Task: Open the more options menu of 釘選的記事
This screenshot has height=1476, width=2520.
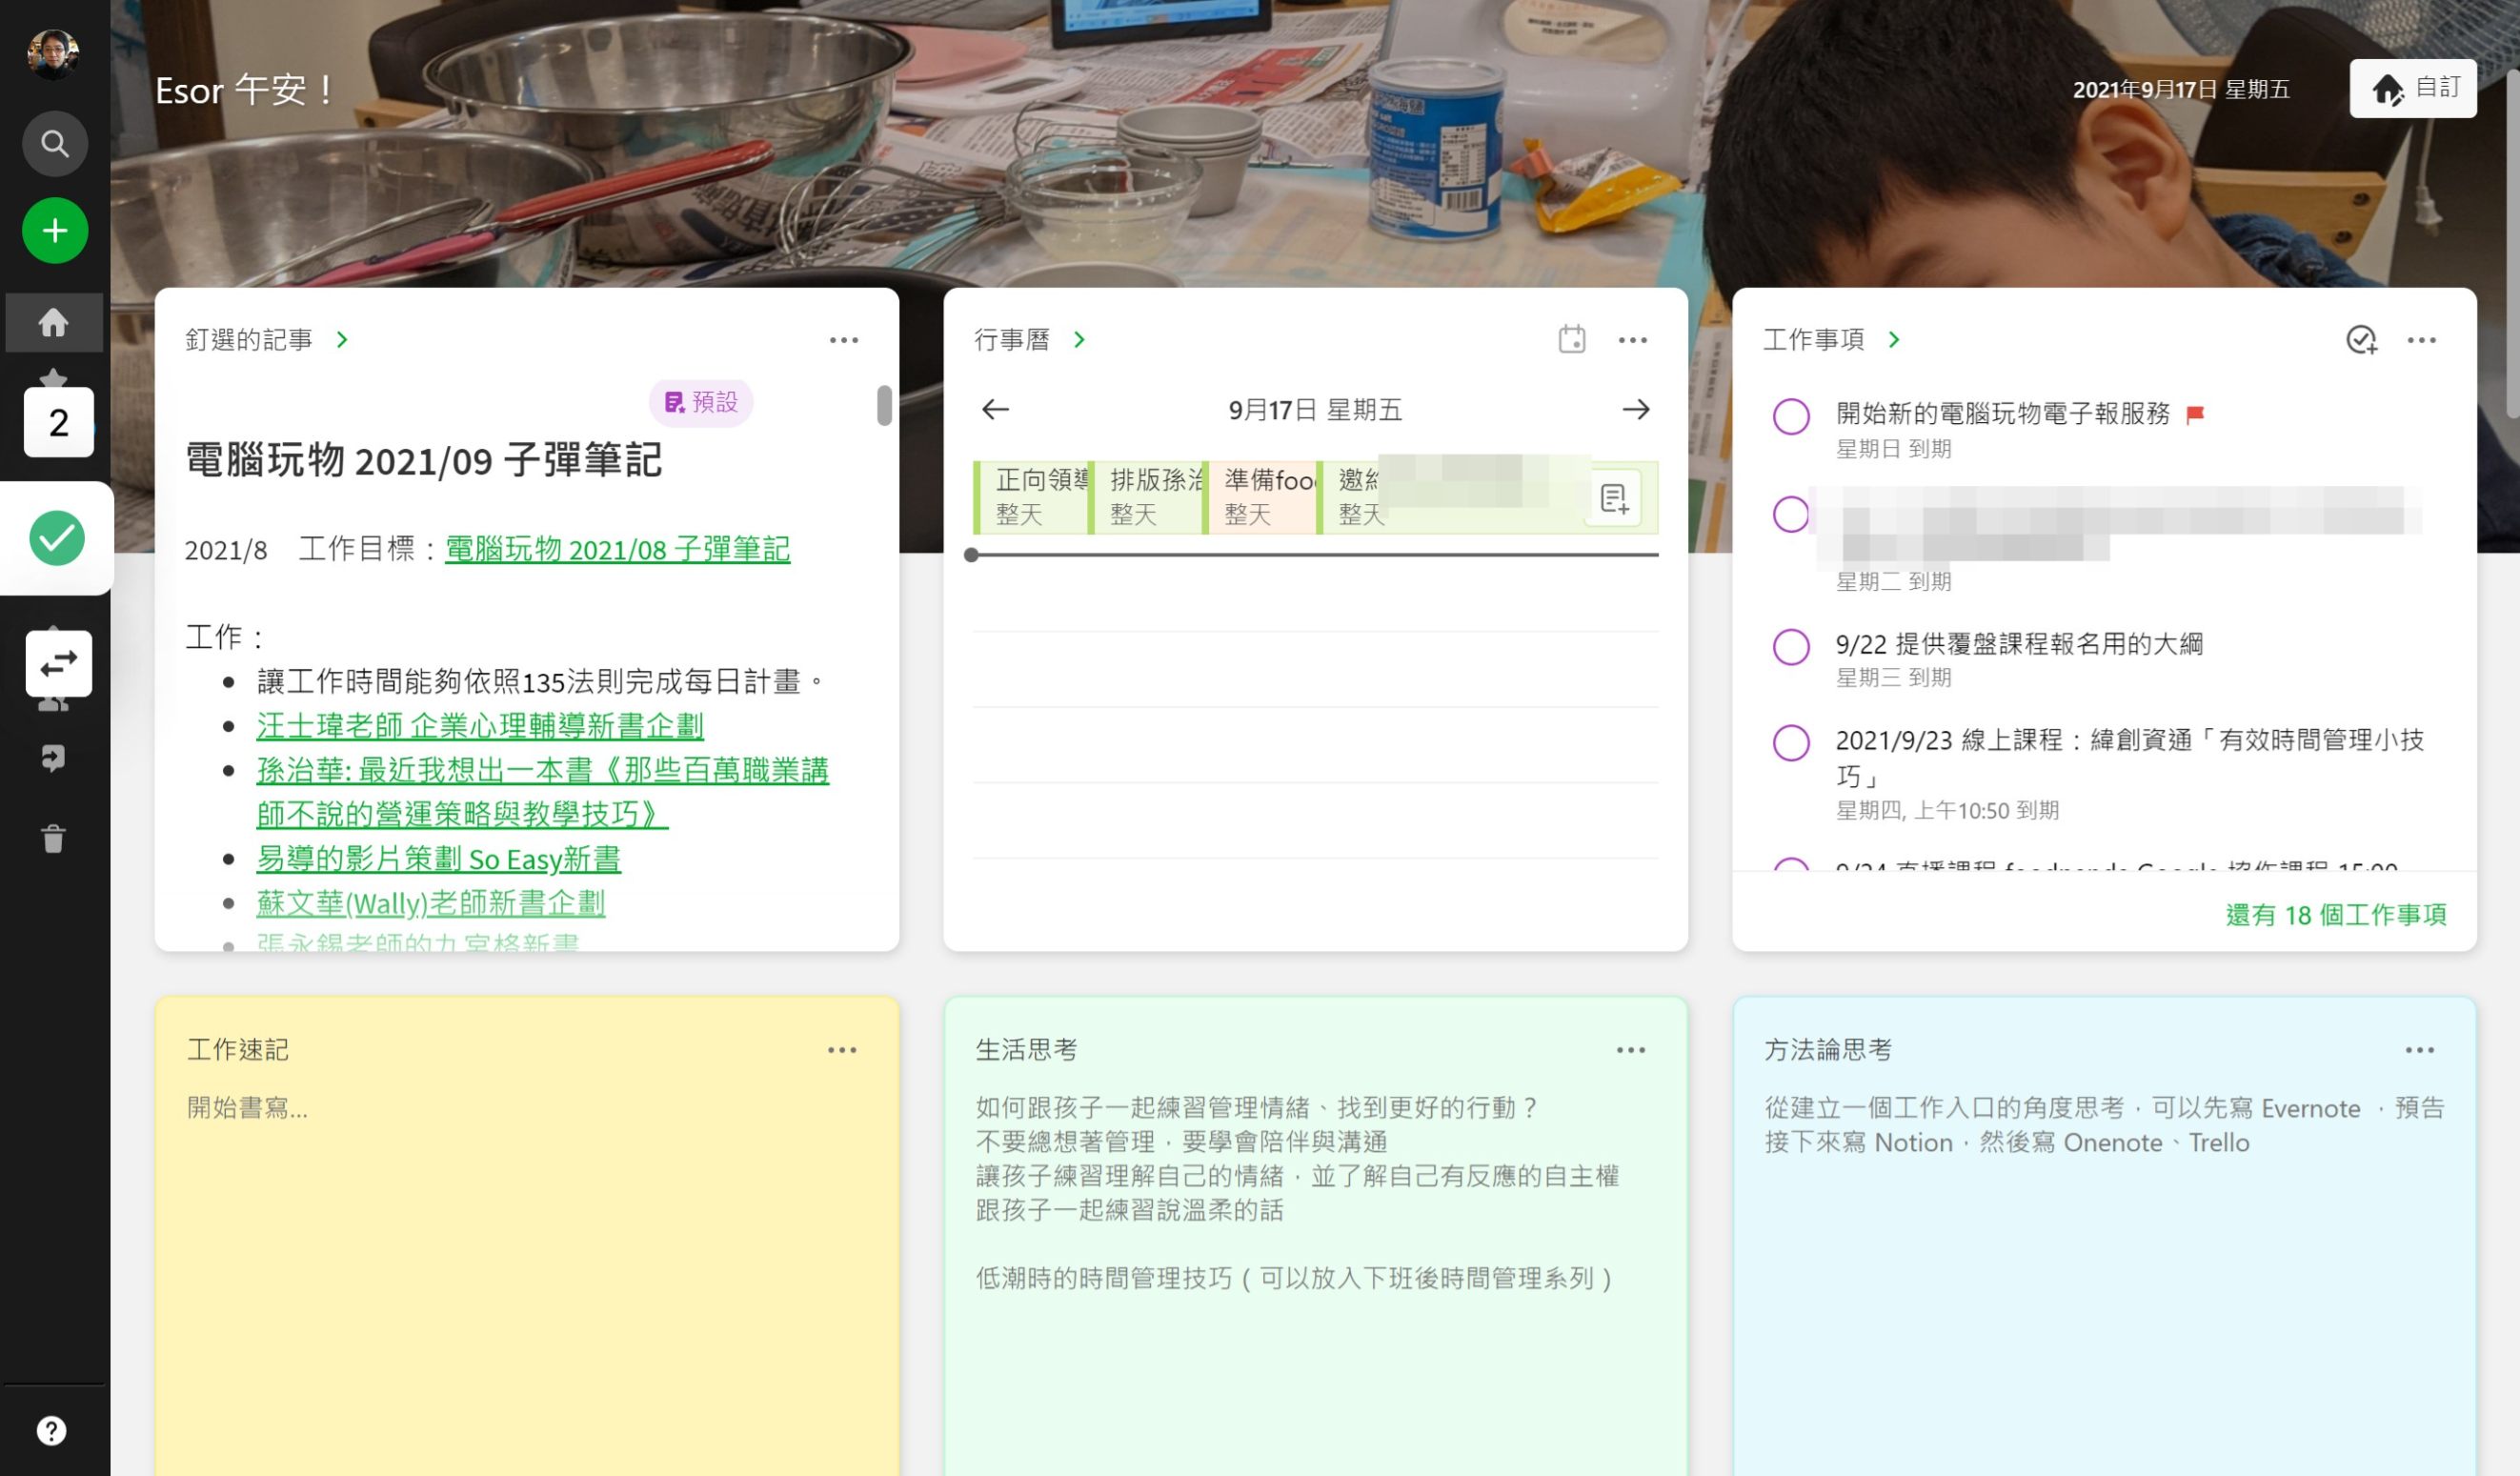Action: 844,340
